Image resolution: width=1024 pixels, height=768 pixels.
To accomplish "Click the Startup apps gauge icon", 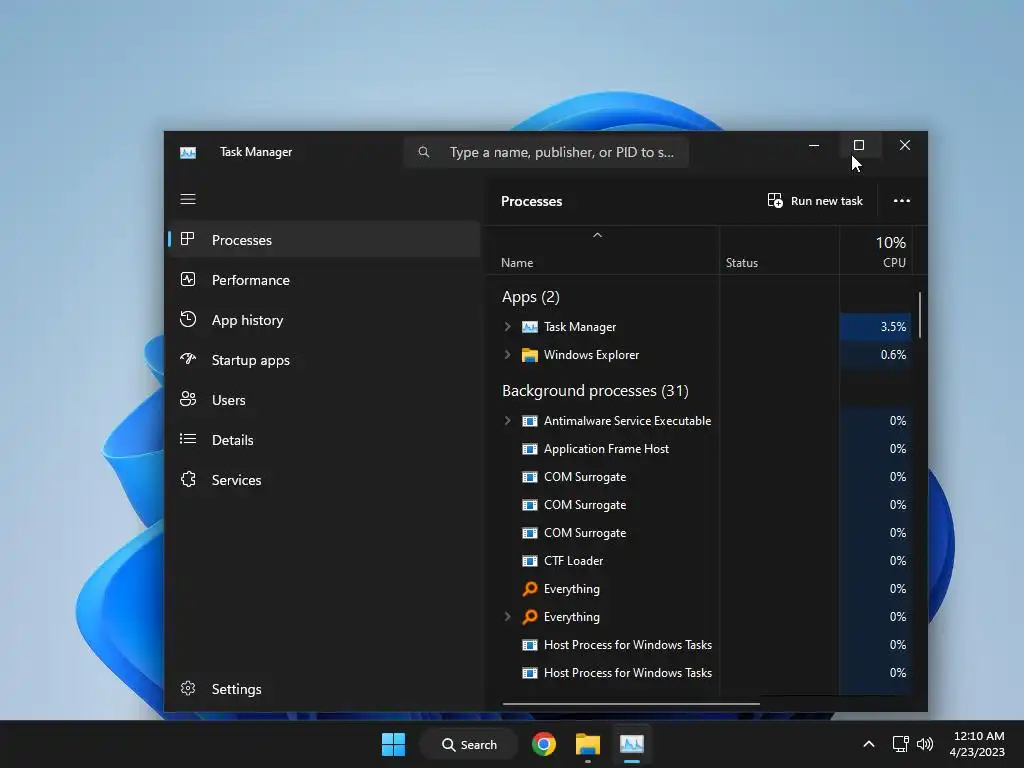I will 188,359.
